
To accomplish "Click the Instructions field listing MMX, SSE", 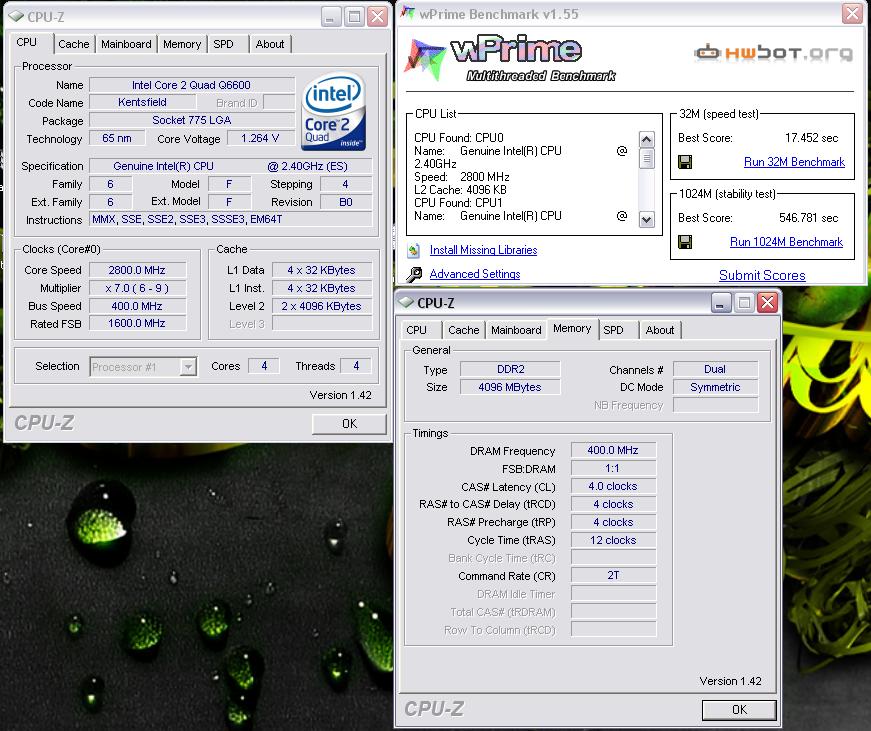I will point(231,219).
